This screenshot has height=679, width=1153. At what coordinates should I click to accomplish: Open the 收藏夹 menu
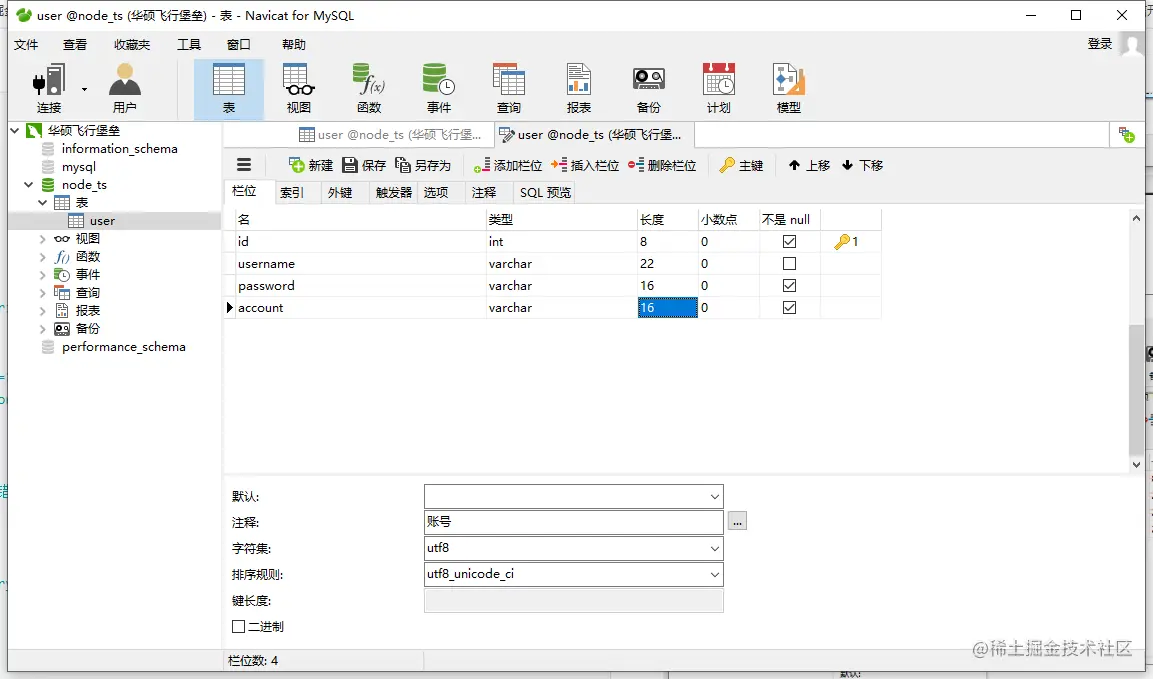click(132, 45)
